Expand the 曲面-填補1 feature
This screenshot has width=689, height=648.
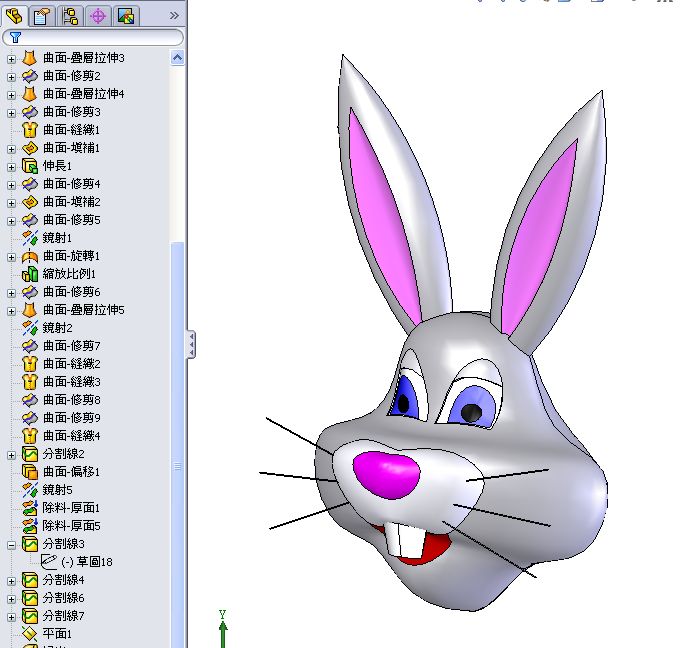(x=11, y=148)
